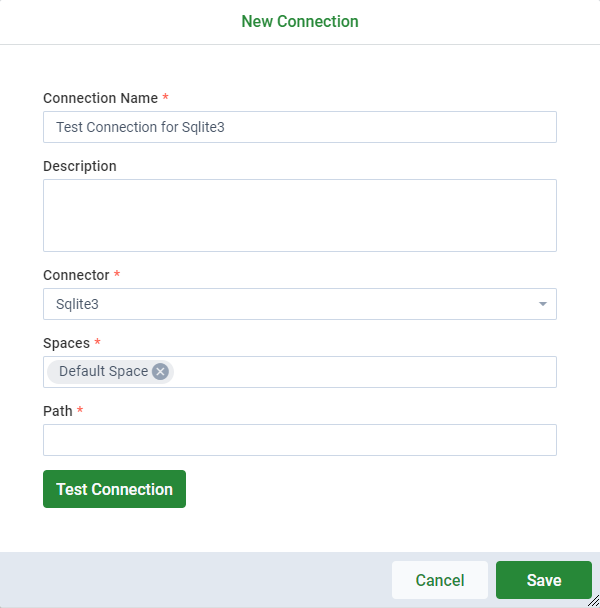Click the dialog resize handle icon
This screenshot has width=600, height=608.
tap(594, 602)
